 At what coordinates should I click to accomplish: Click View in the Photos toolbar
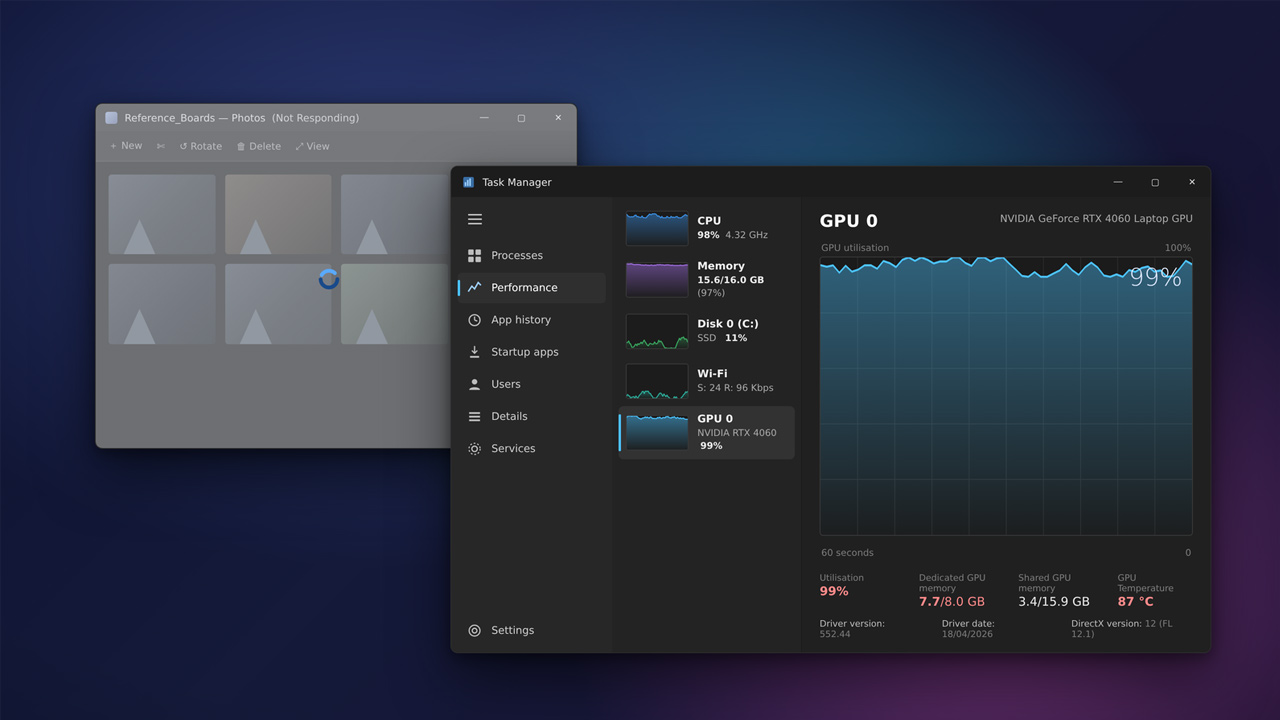coord(312,146)
